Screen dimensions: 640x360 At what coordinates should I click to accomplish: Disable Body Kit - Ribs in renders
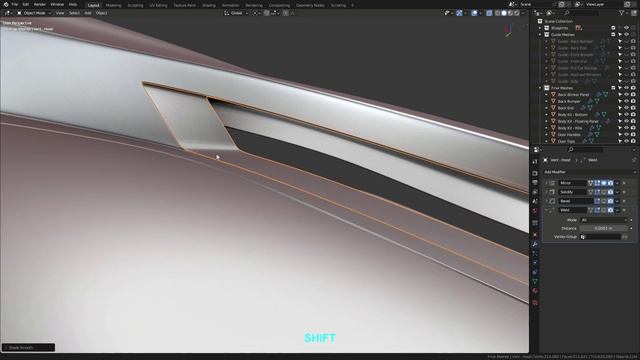(633, 128)
